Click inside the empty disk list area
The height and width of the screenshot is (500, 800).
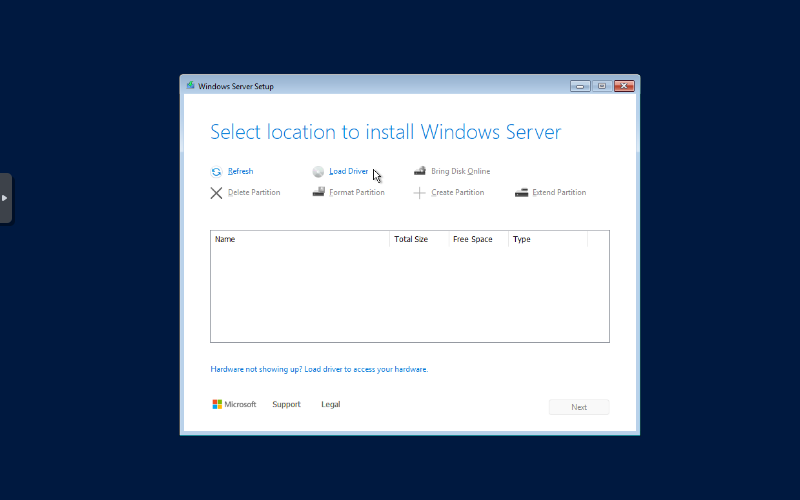409,295
